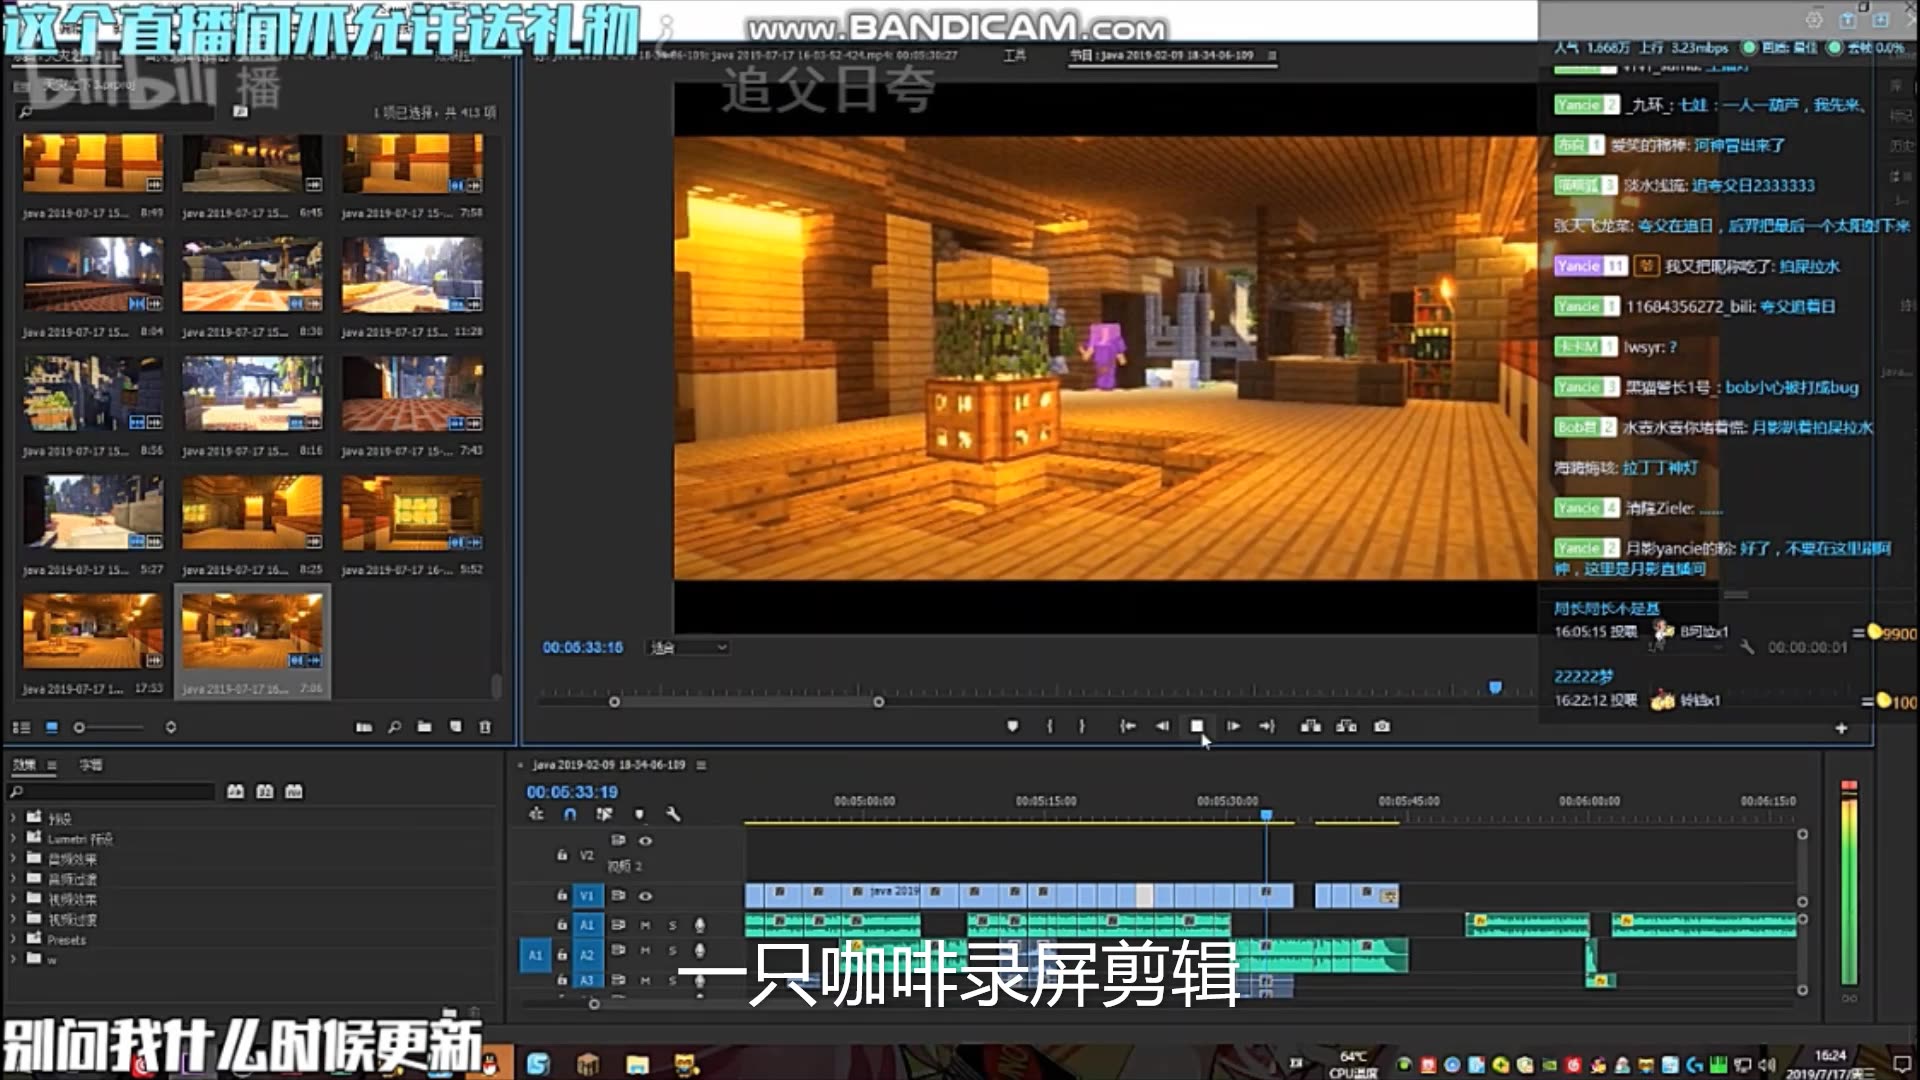Toggle nest sequence insert mode in timeline
This screenshot has width=1920, height=1080.
click(x=536, y=814)
